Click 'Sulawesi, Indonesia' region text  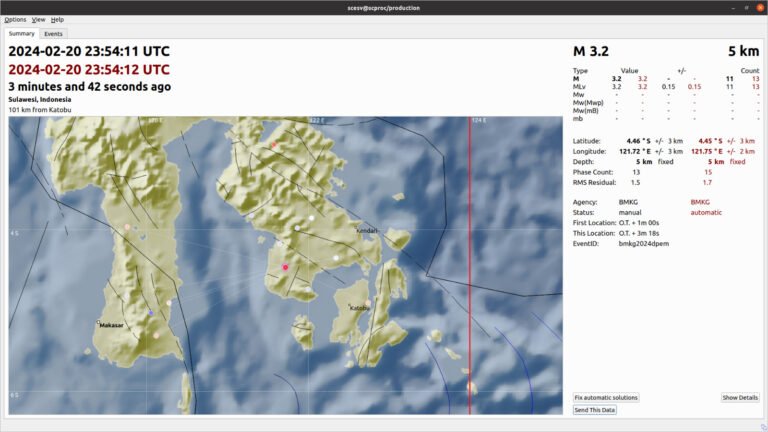[40, 99]
